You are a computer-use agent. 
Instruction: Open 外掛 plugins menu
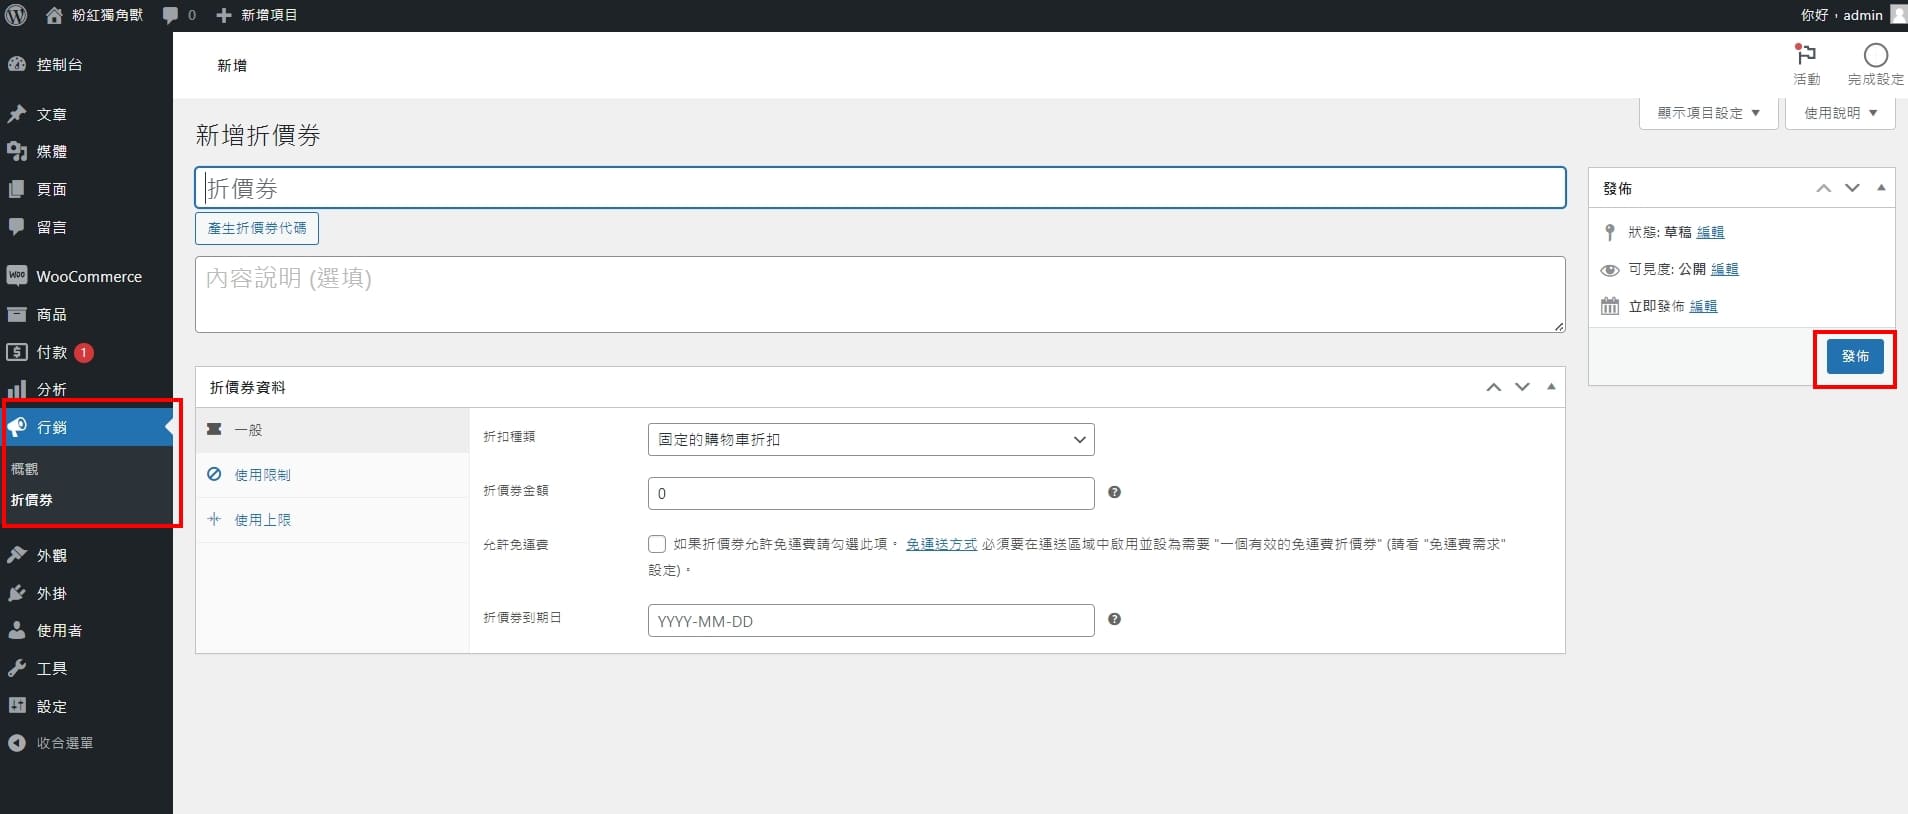(86, 593)
